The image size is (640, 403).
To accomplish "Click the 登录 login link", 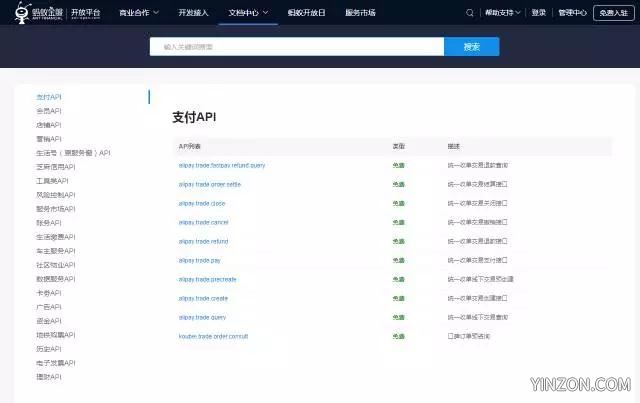I will (x=539, y=13).
